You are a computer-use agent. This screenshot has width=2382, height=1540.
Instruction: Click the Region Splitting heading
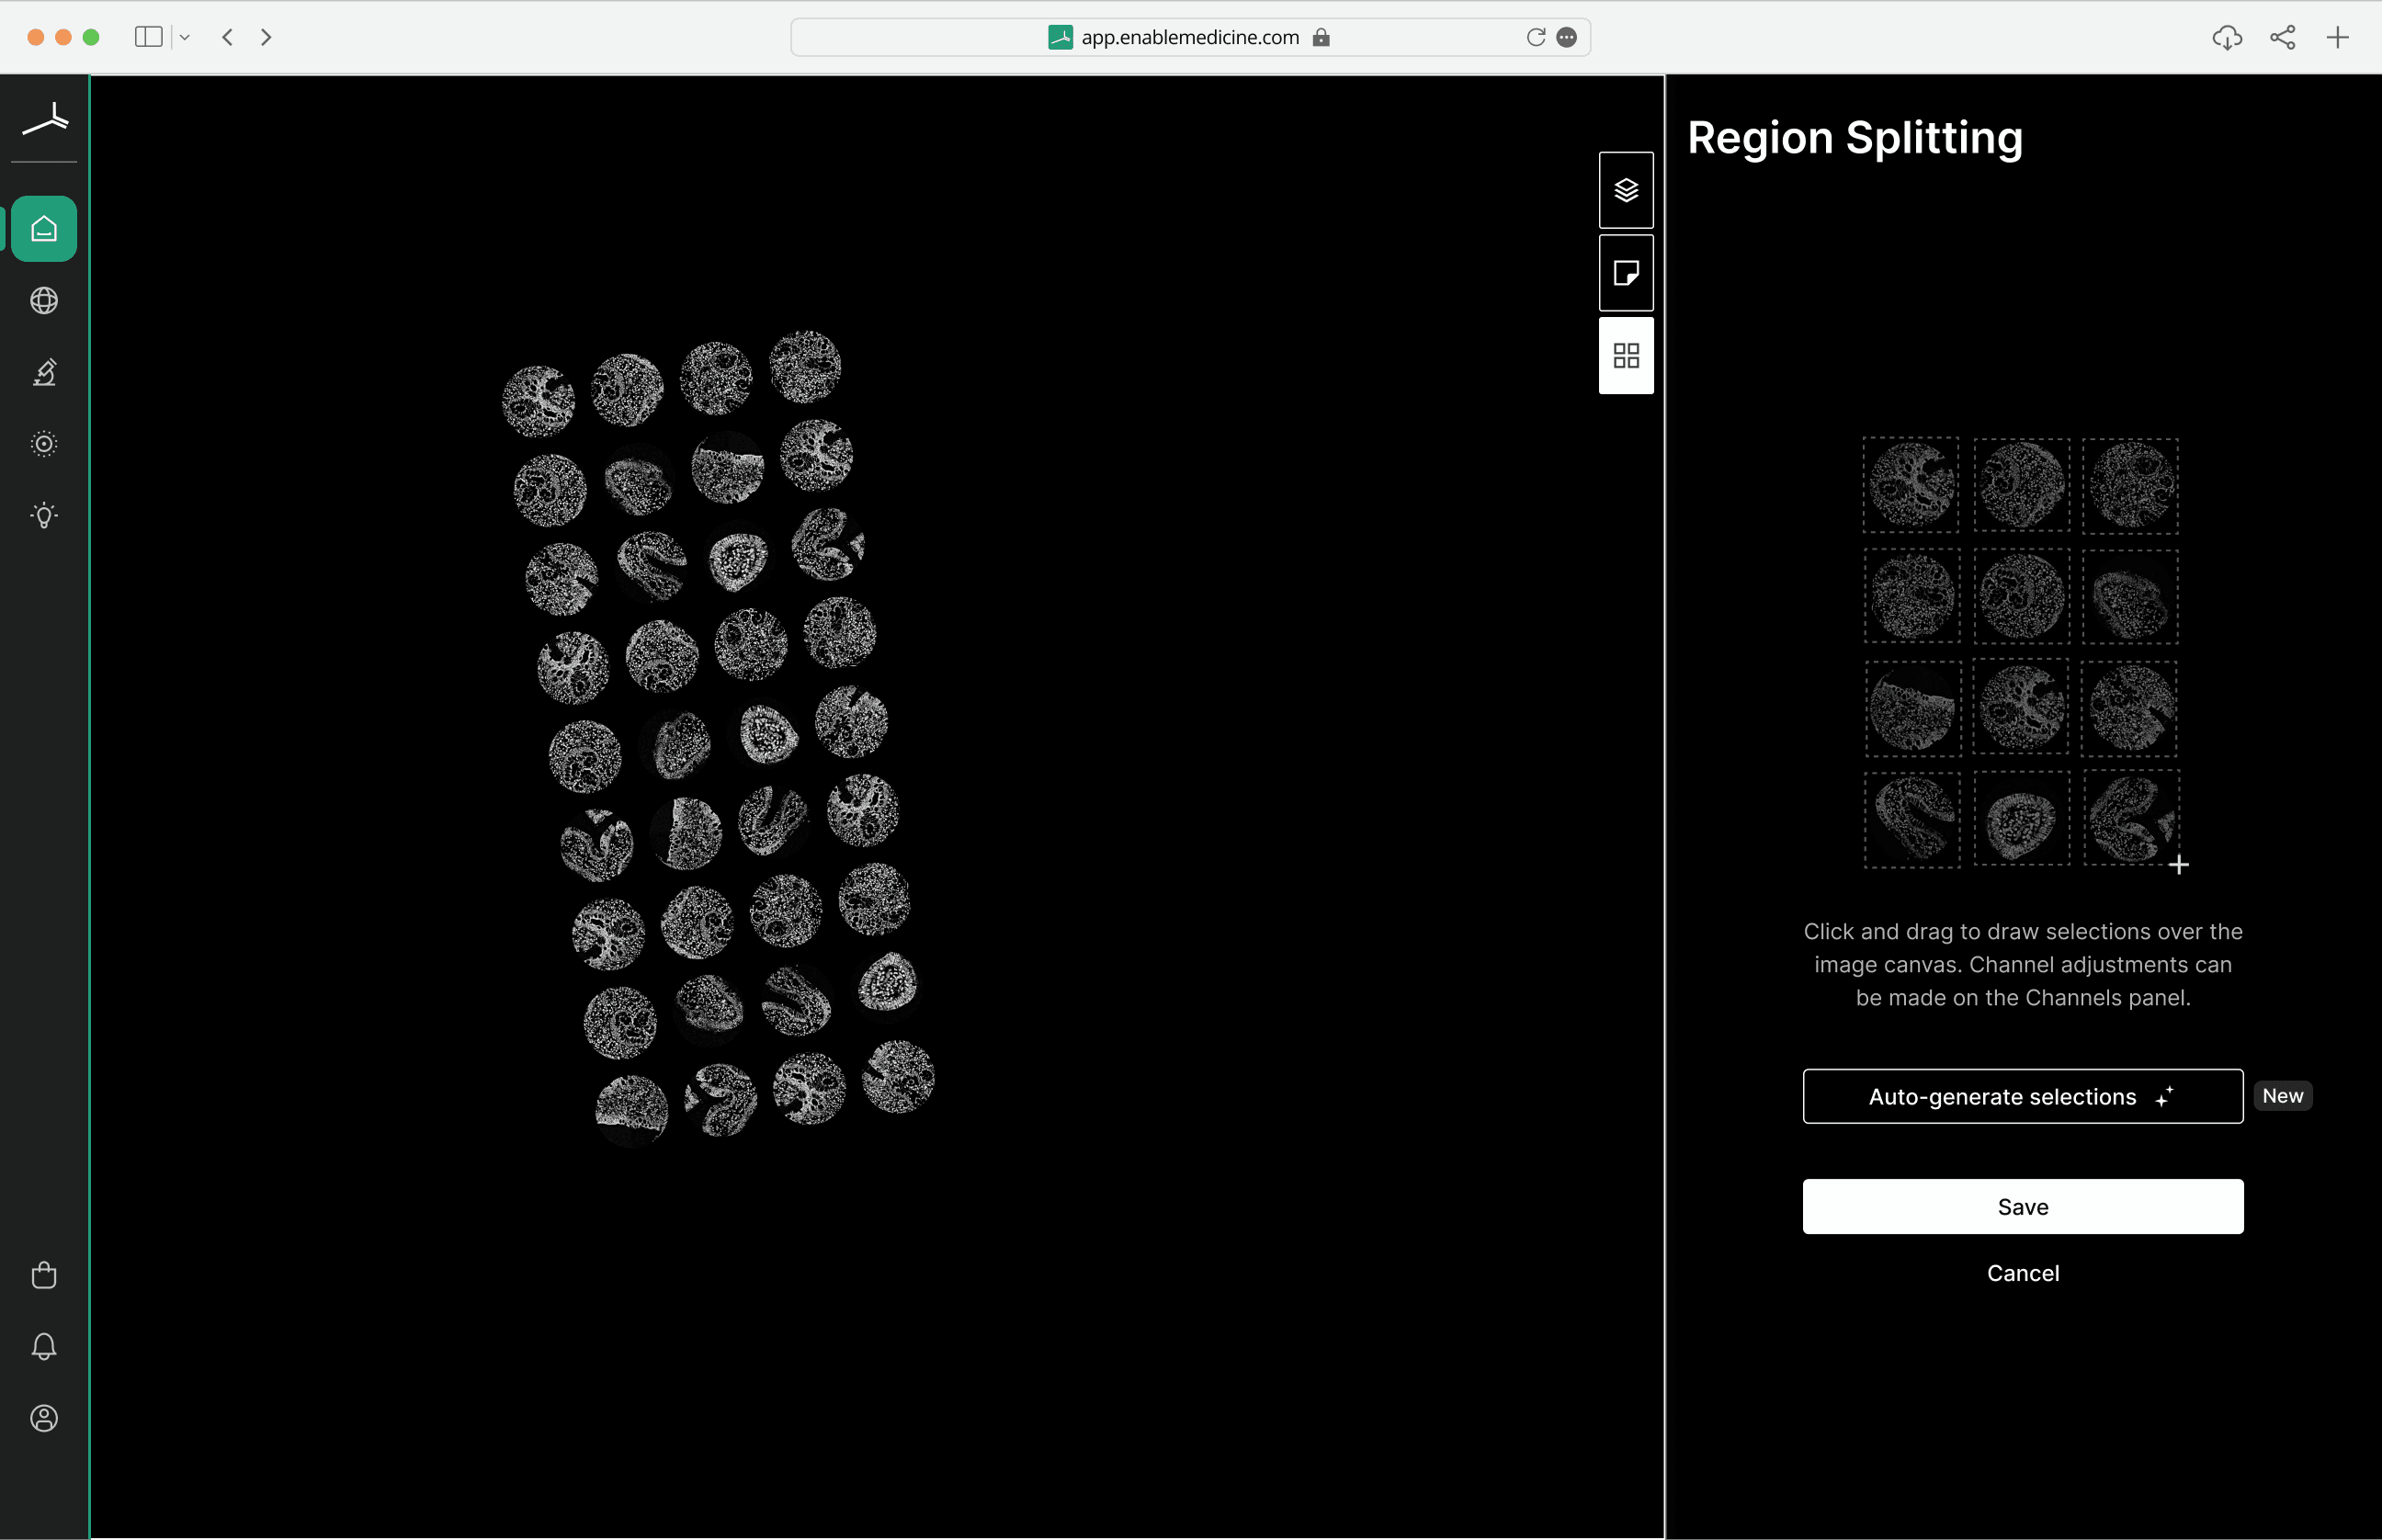pyautogui.click(x=1855, y=138)
